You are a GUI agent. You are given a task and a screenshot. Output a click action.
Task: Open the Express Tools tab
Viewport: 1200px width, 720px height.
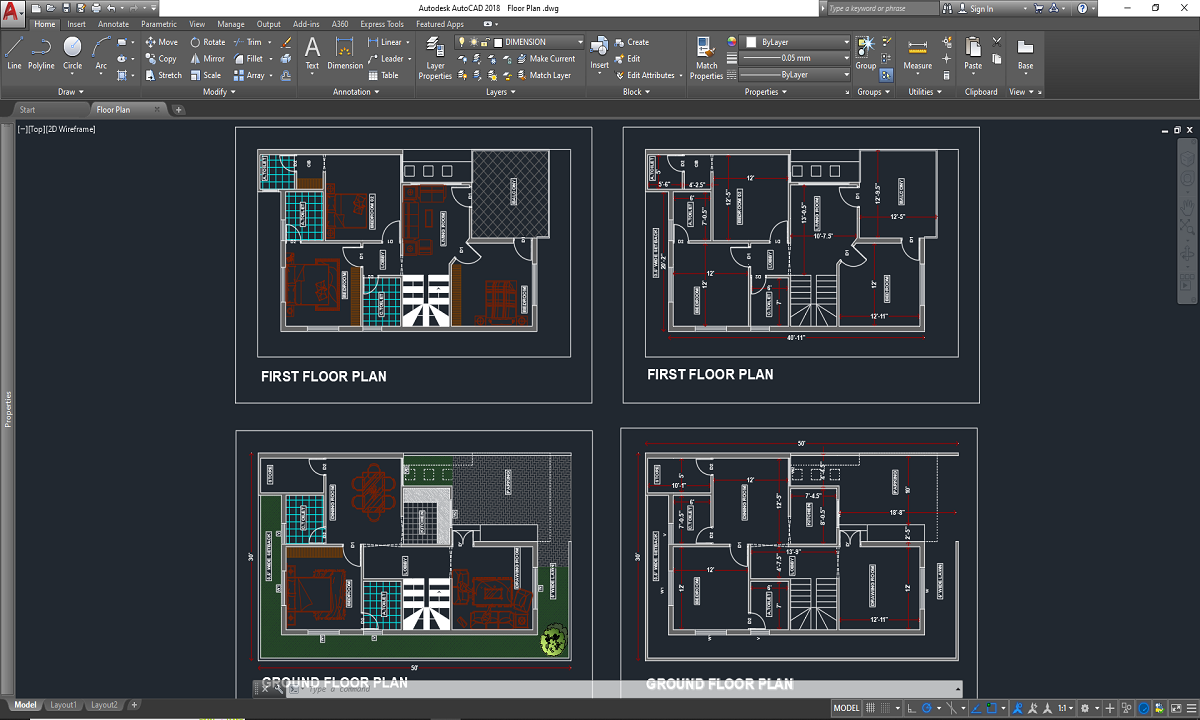pyautogui.click(x=381, y=24)
